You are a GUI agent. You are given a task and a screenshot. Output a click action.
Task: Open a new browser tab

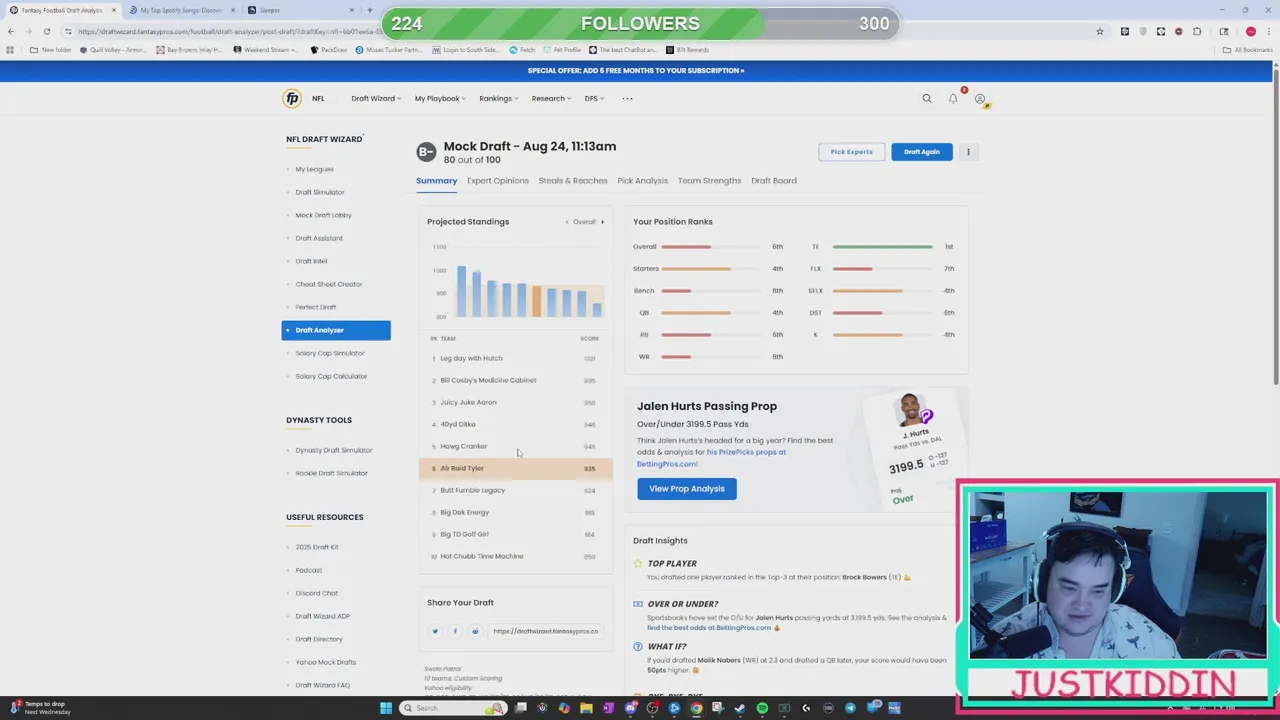point(370,10)
